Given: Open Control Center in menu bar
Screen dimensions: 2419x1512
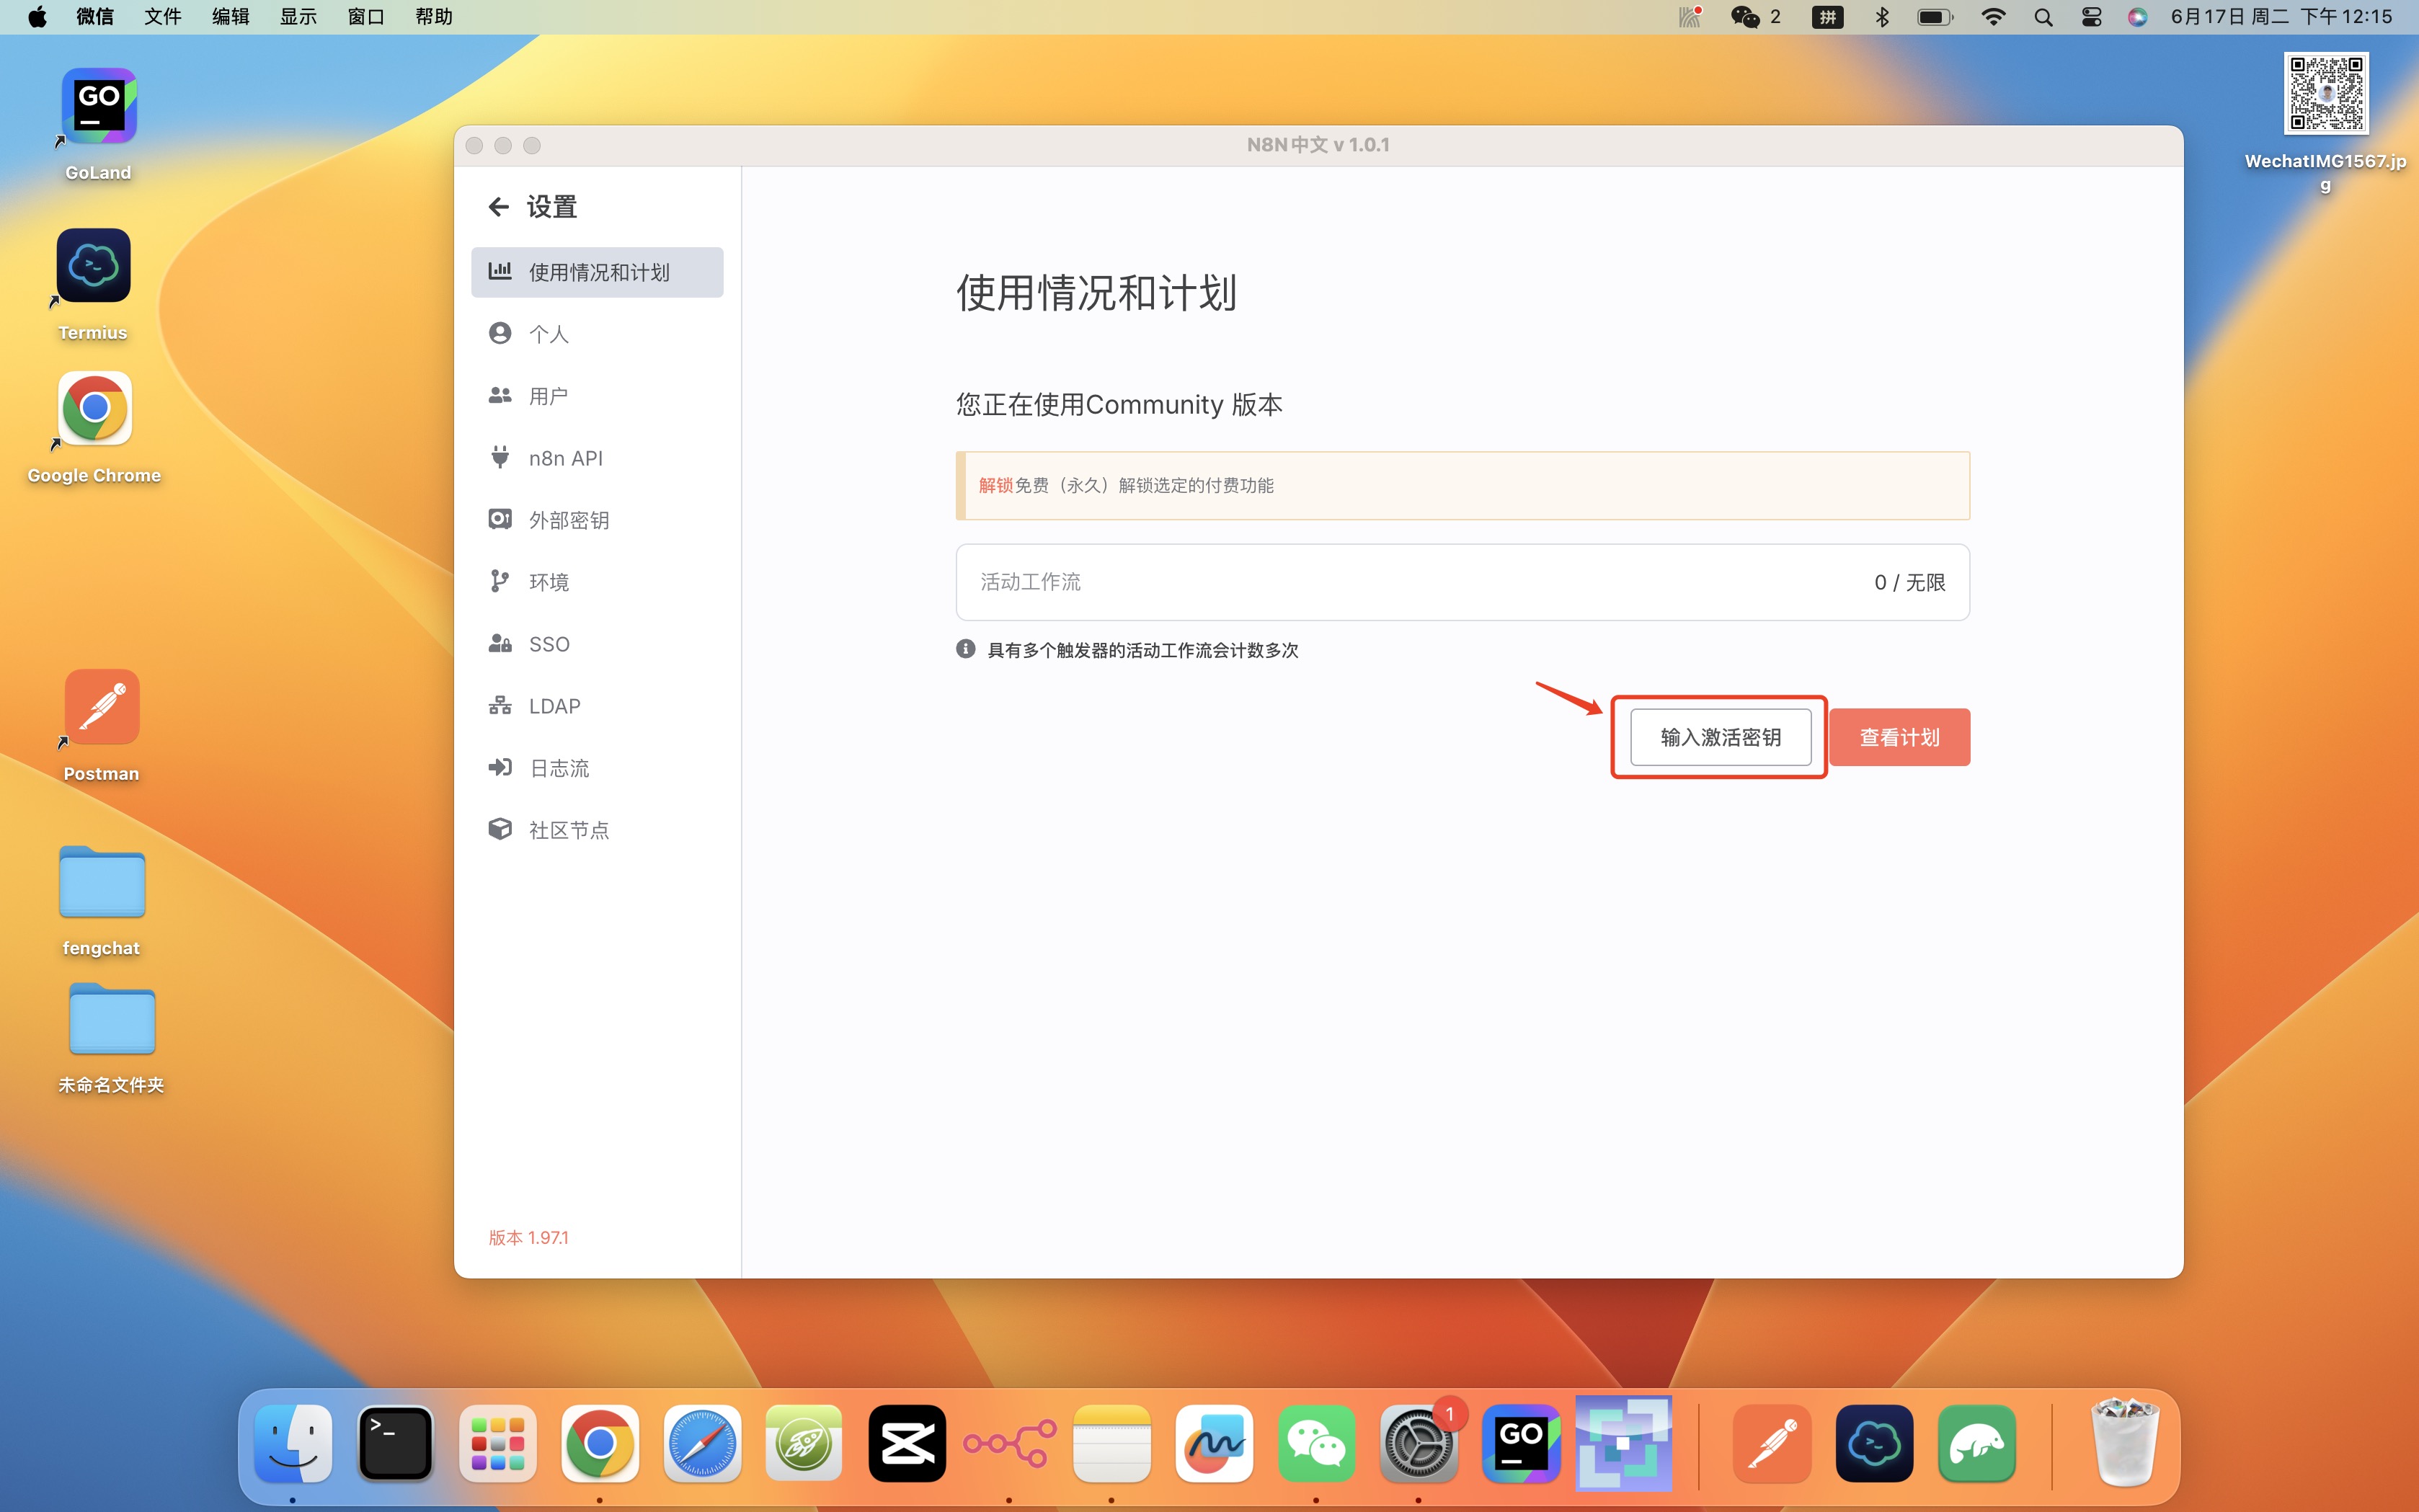Looking at the screenshot, I should [2091, 17].
